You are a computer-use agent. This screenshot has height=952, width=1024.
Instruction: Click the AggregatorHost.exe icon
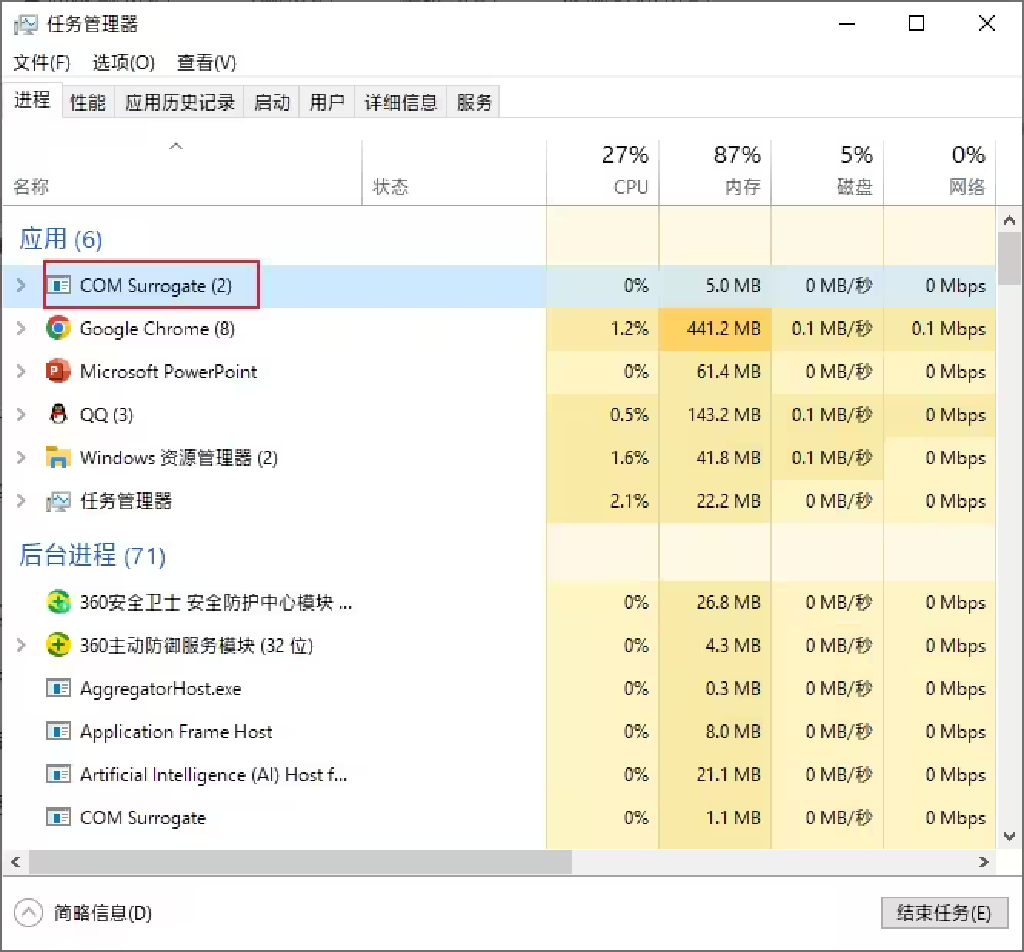pyautogui.click(x=59, y=688)
